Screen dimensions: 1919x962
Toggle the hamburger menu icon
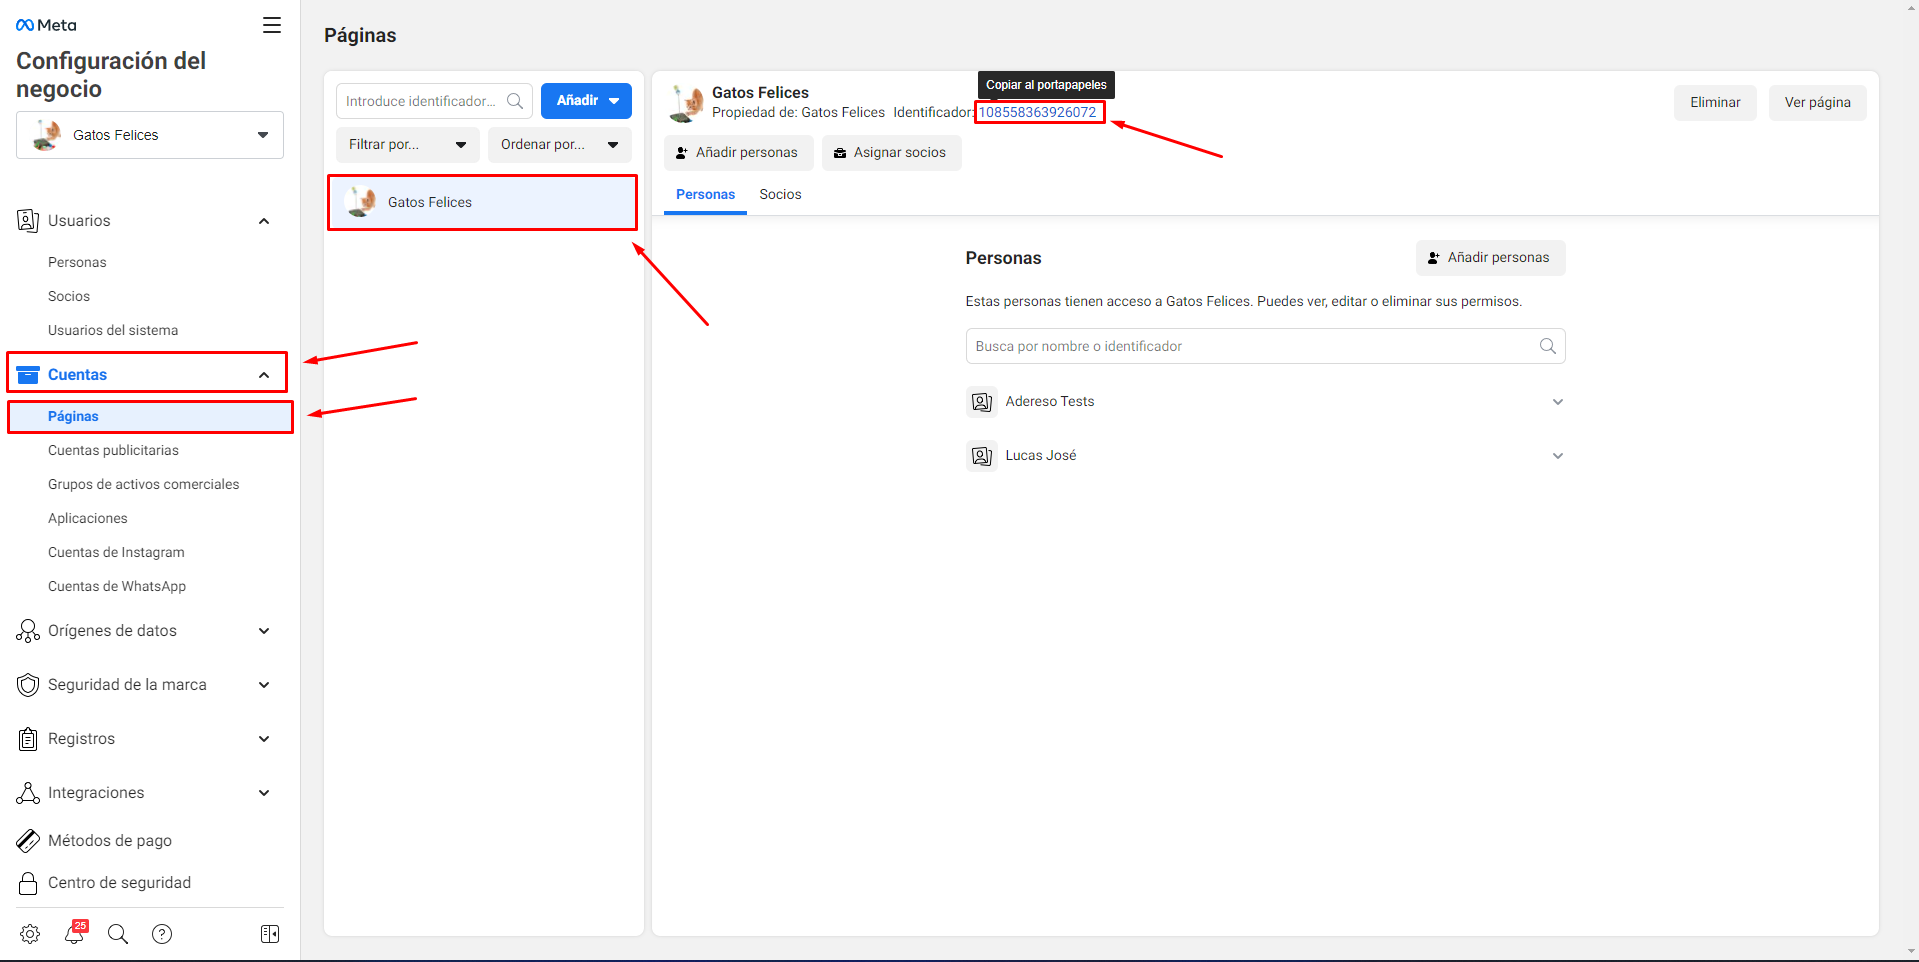click(272, 25)
